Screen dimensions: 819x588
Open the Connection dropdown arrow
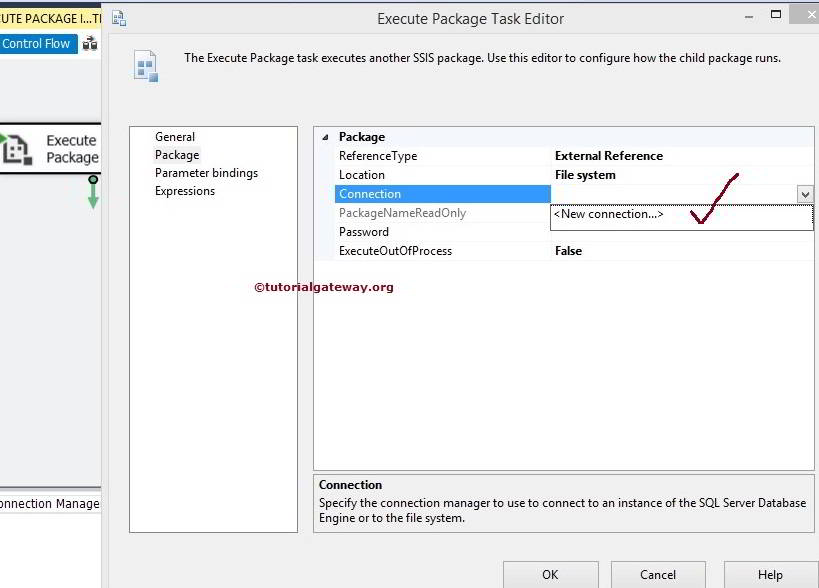click(805, 193)
